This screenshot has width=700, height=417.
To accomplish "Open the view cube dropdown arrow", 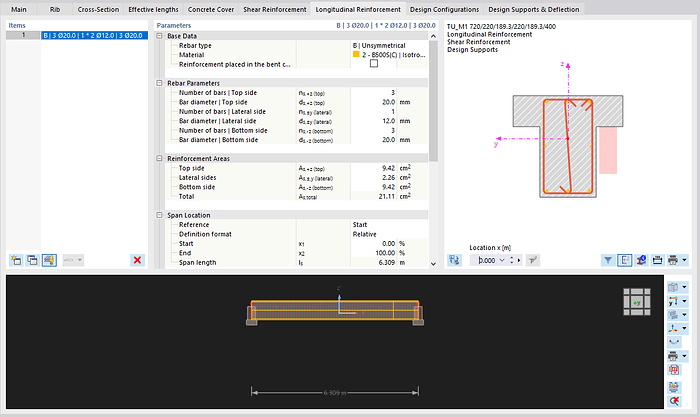I will coord(684,288).
